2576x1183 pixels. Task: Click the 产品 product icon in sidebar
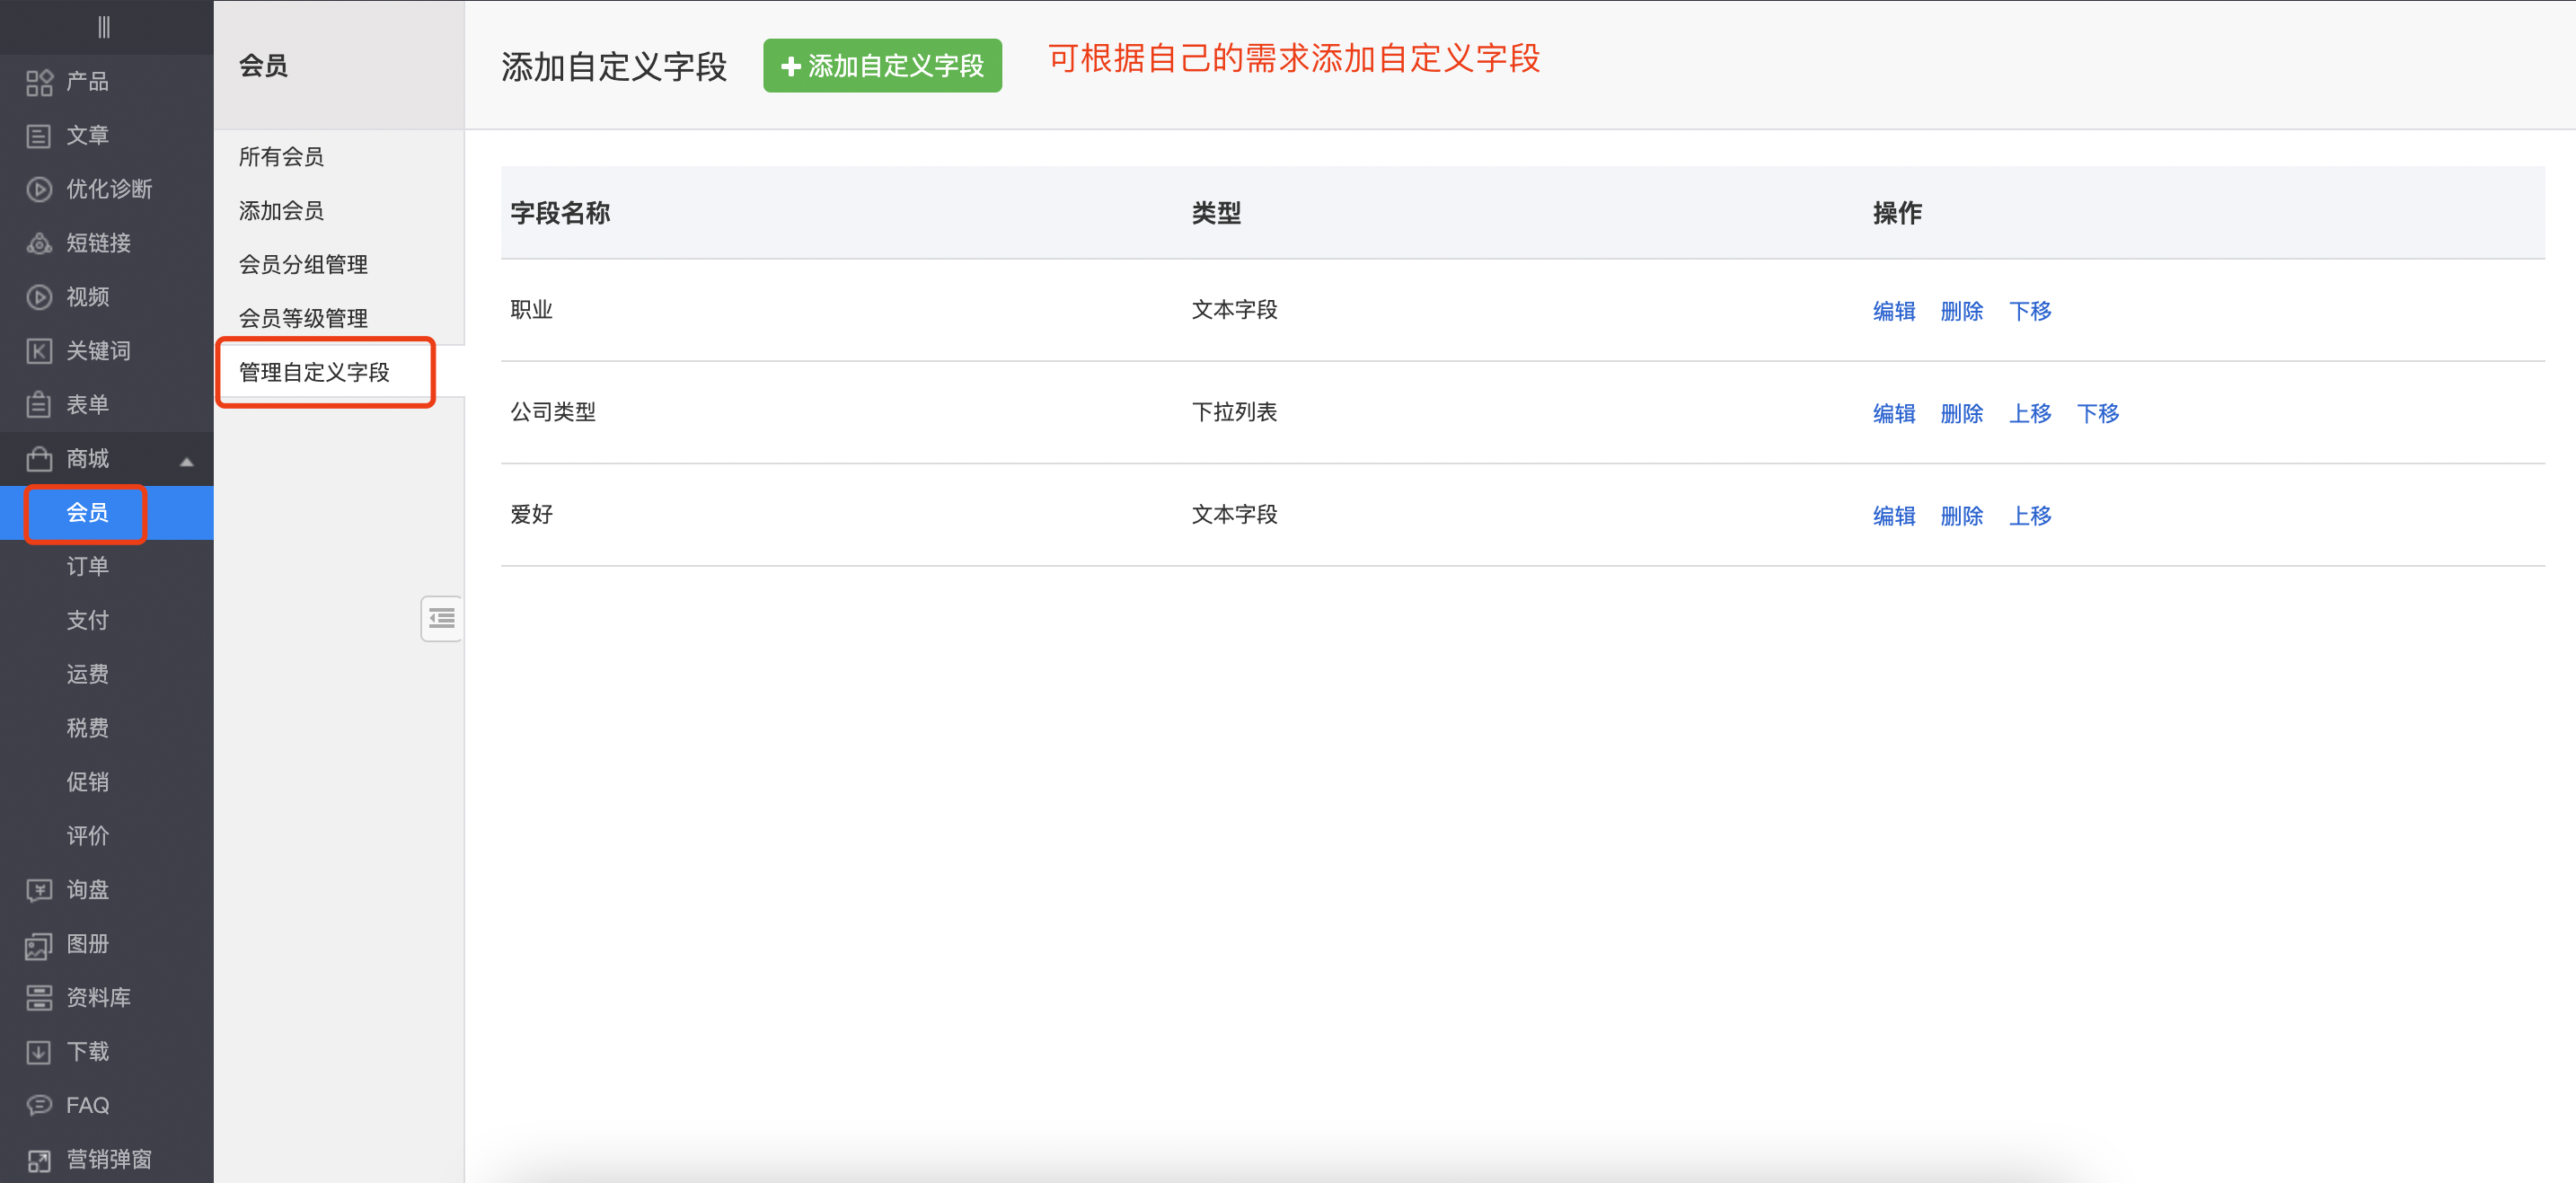39,82
